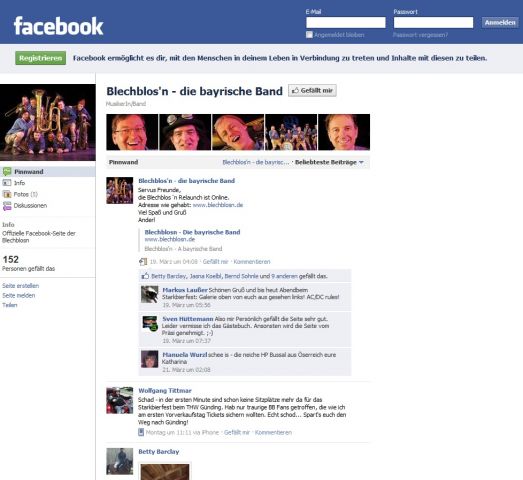Click the E-Mail input field
Screen dimensions: 523x480
tap(346, 23)
